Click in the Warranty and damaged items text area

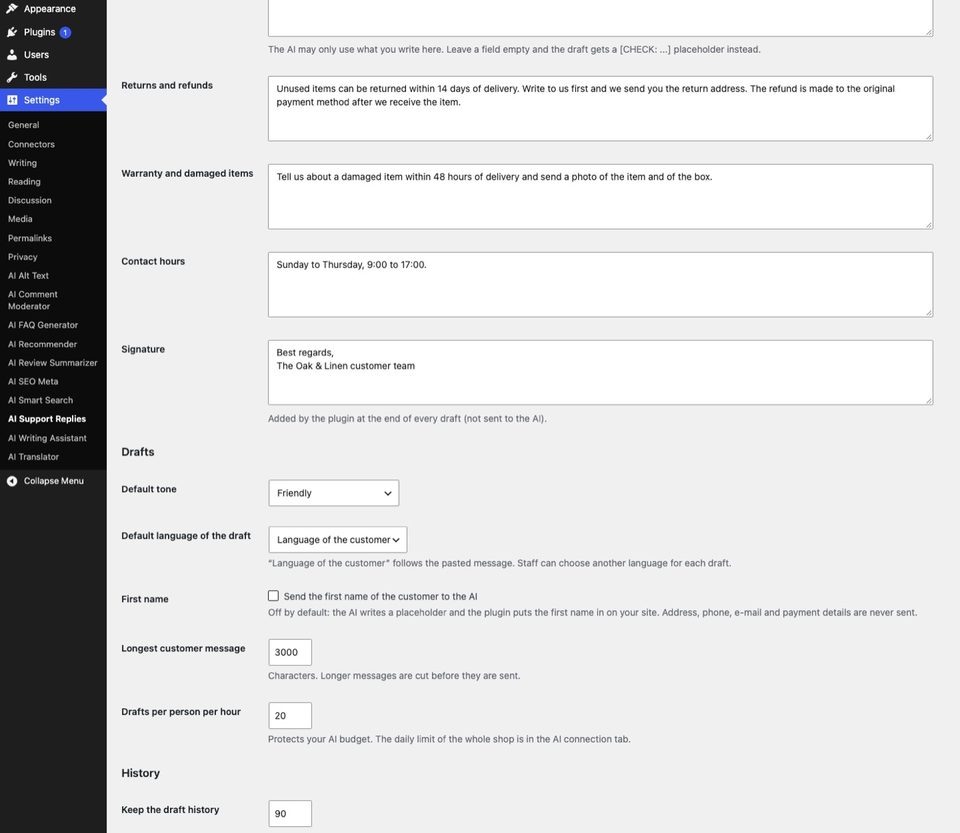[600, 196]
